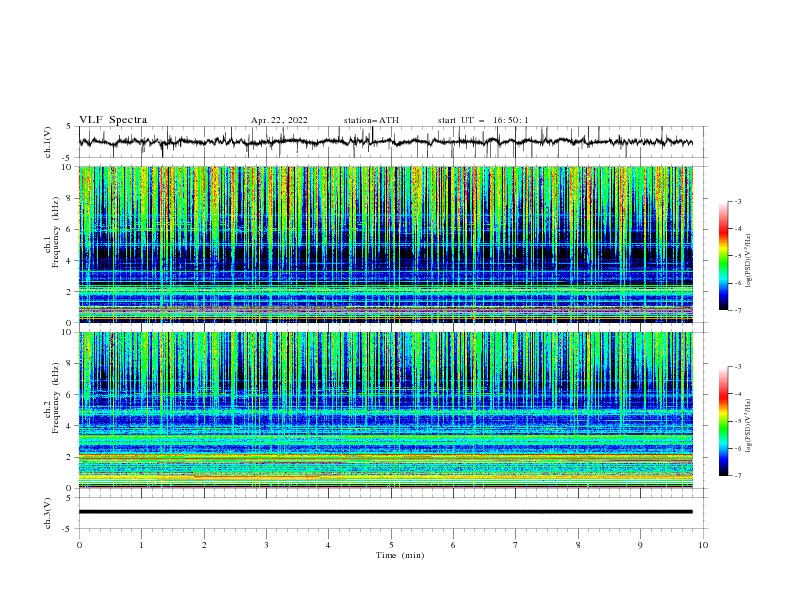This screenshot has height=612, width=792.
Task: Click the "station=ATH" header label
Action: 371,120
